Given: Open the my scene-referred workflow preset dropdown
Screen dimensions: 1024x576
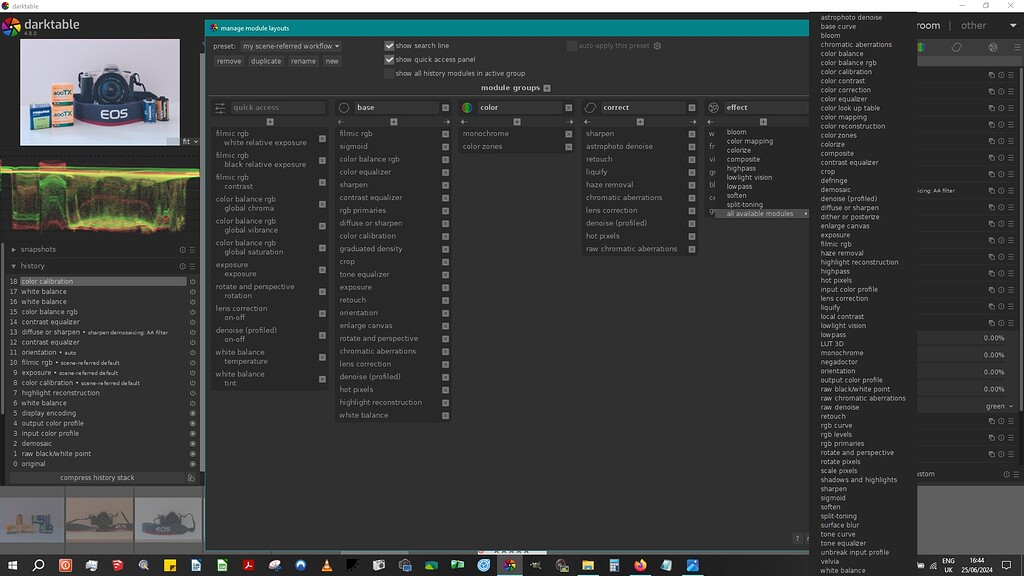Looking at the screenshot, I should [x=290, y=45].
